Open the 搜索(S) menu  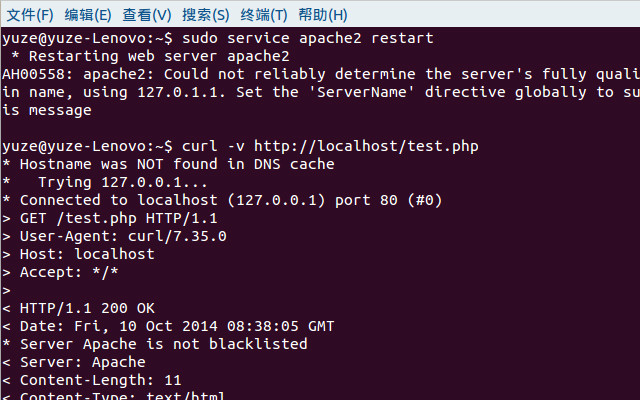point(205,15)
